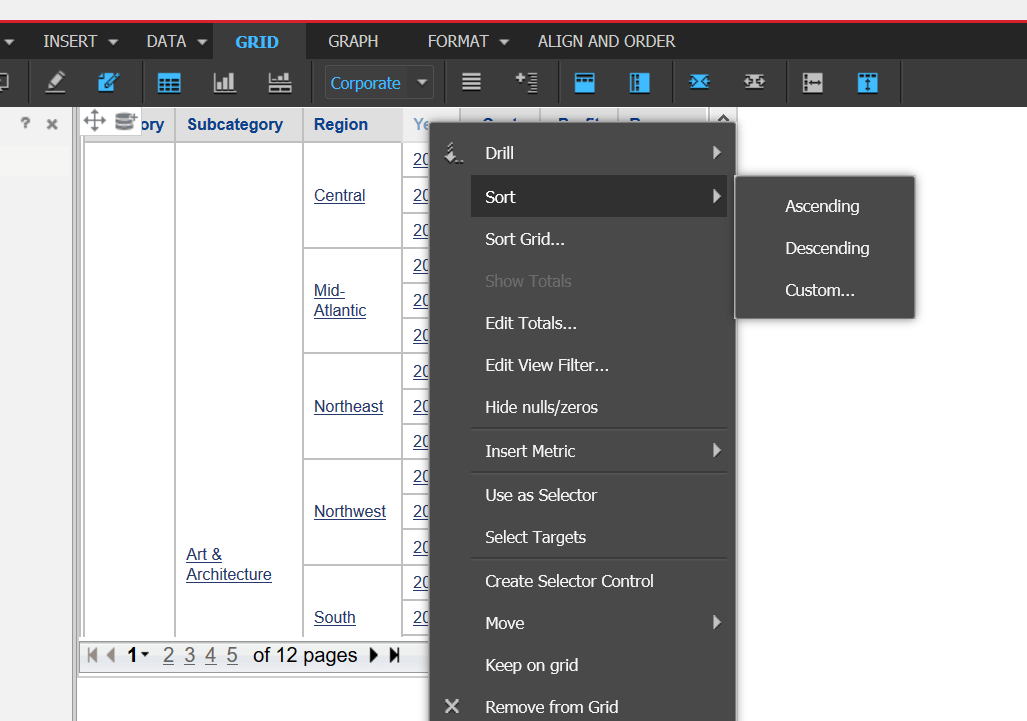Viewport: 1027px width, 721px height.
Task: Click the outline icon with plus sign
Action: (527, 83)
